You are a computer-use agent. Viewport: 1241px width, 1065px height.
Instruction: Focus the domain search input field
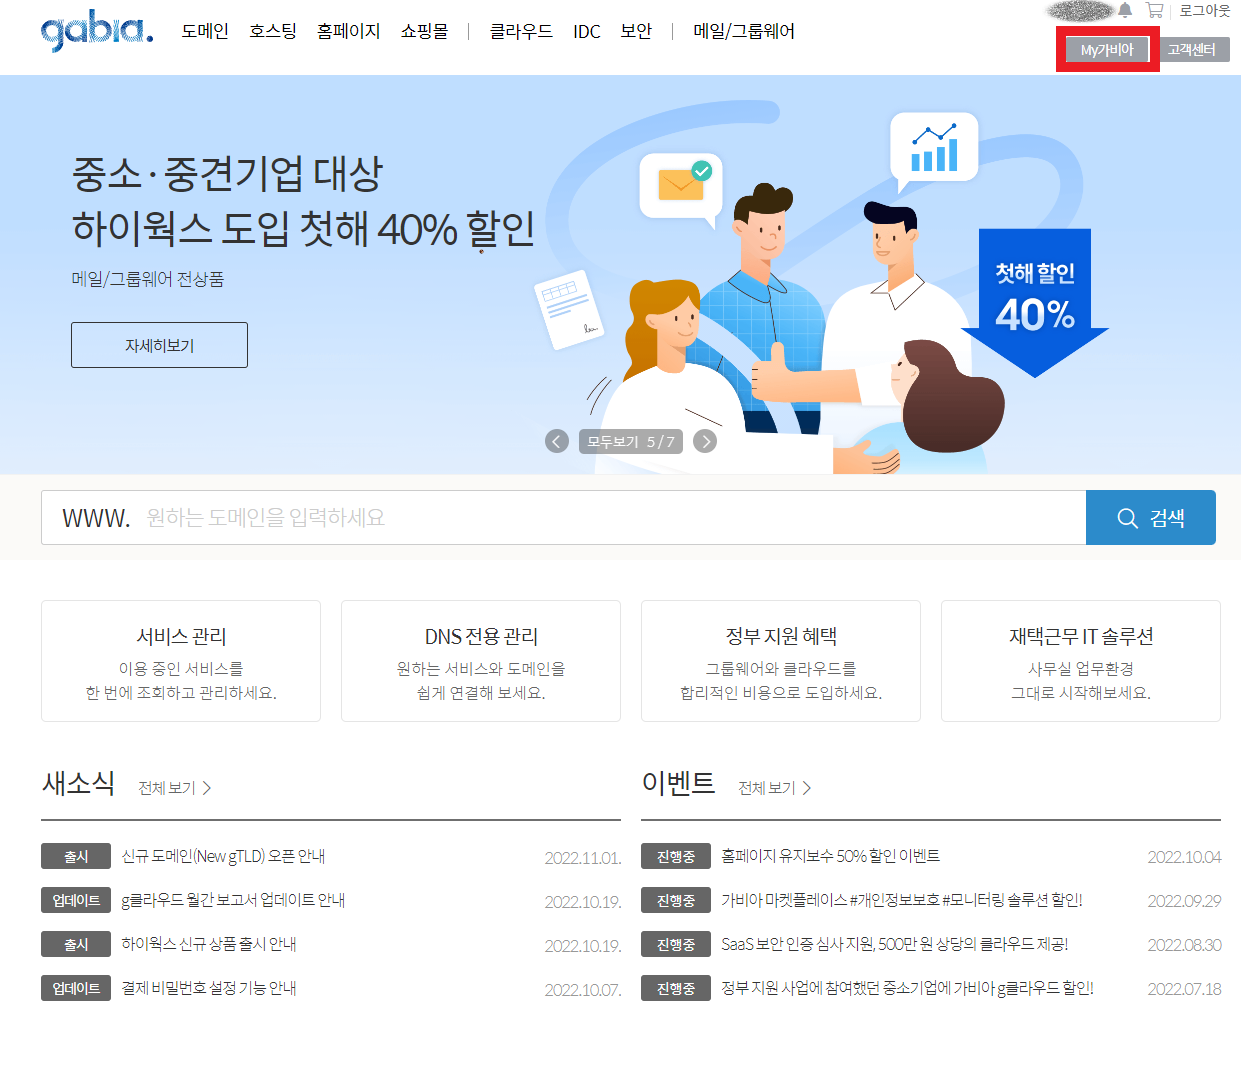coord(563,517)
